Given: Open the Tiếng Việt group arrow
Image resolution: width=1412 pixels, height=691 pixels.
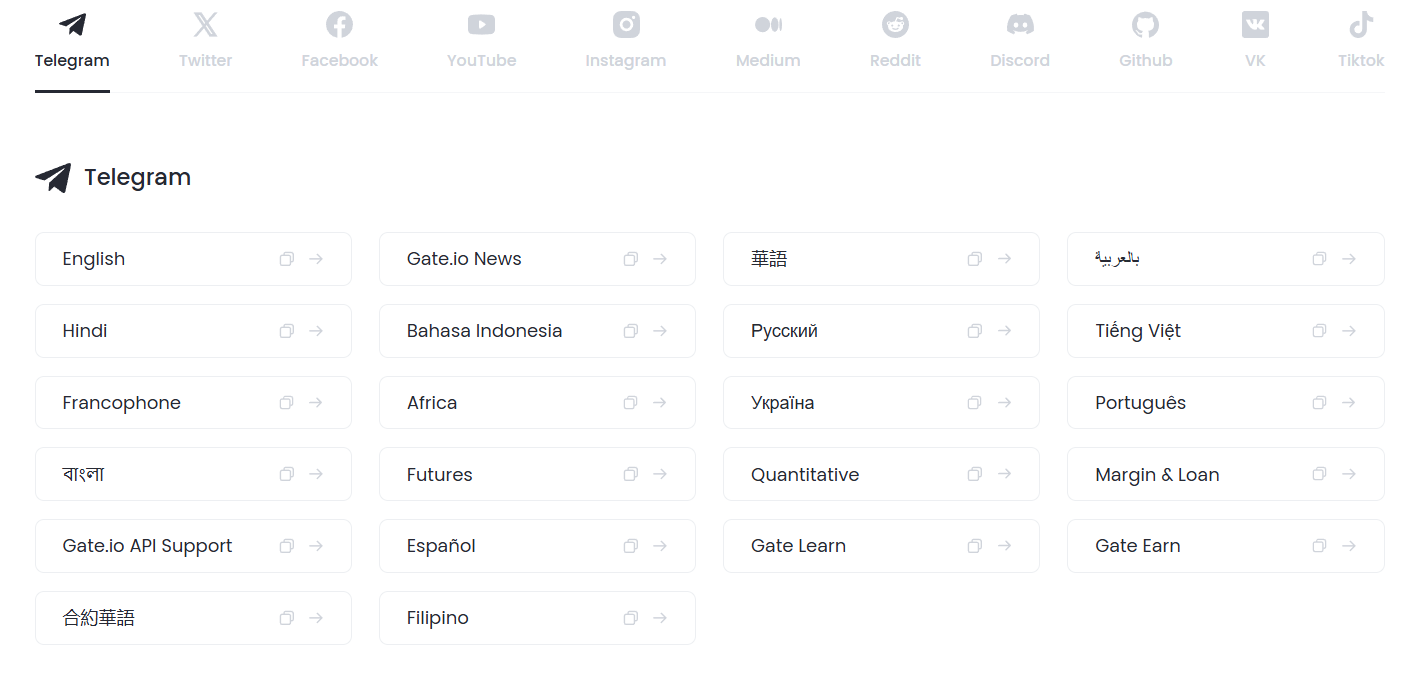Looking at the screenshot, I should (x=1349, y=331).
